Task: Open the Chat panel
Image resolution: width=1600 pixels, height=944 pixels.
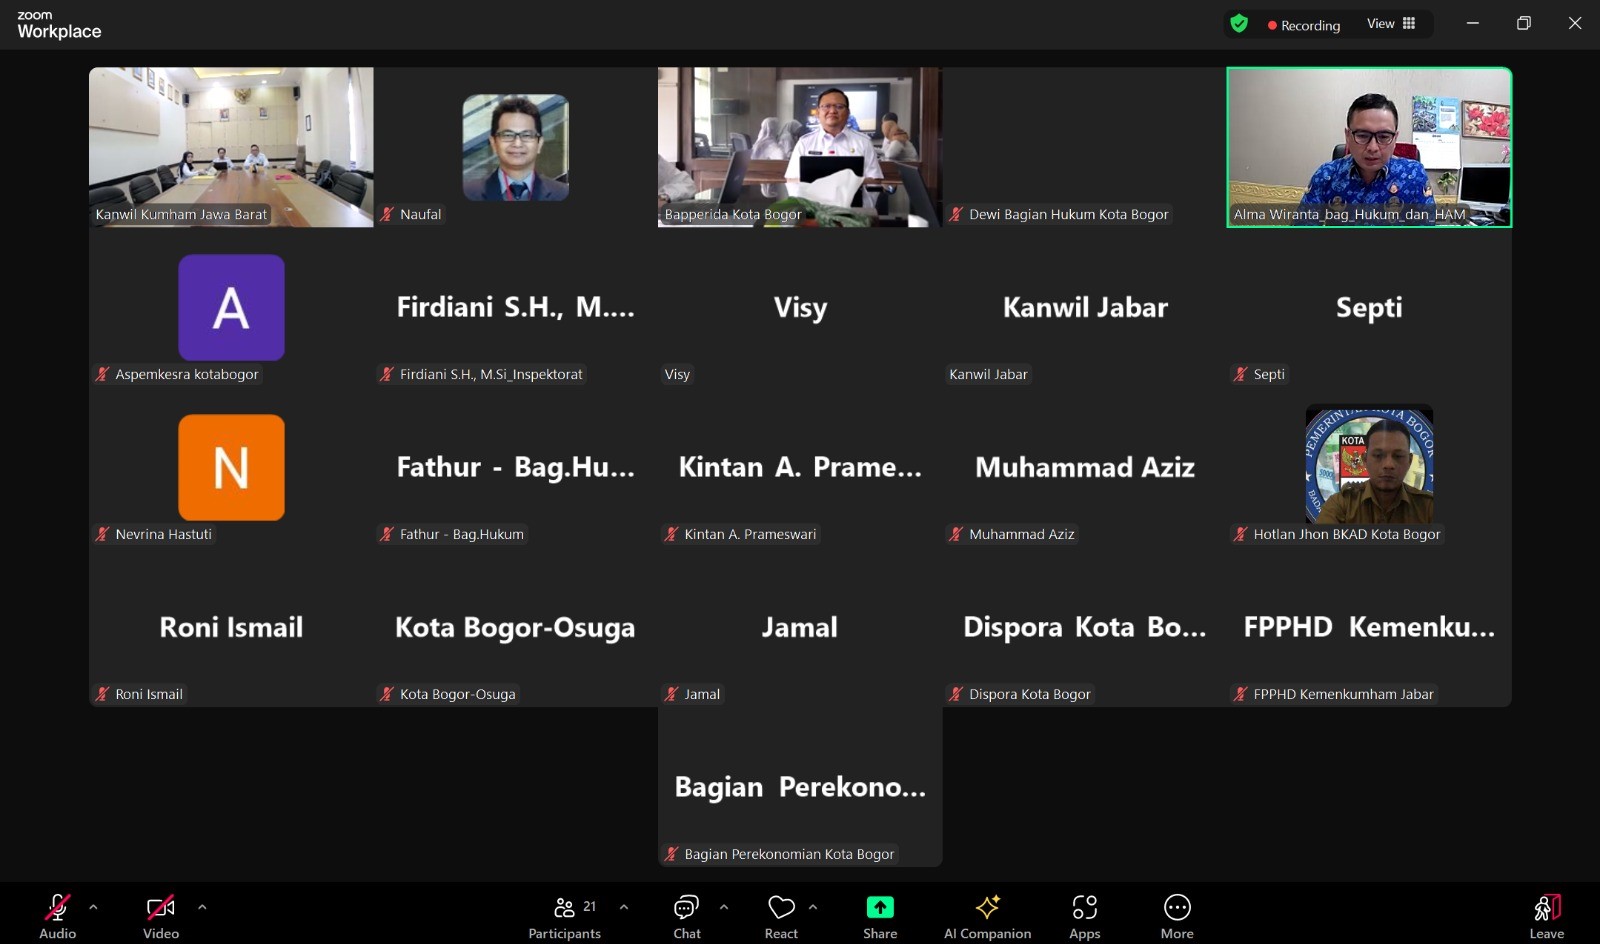Action: (686, 915)
